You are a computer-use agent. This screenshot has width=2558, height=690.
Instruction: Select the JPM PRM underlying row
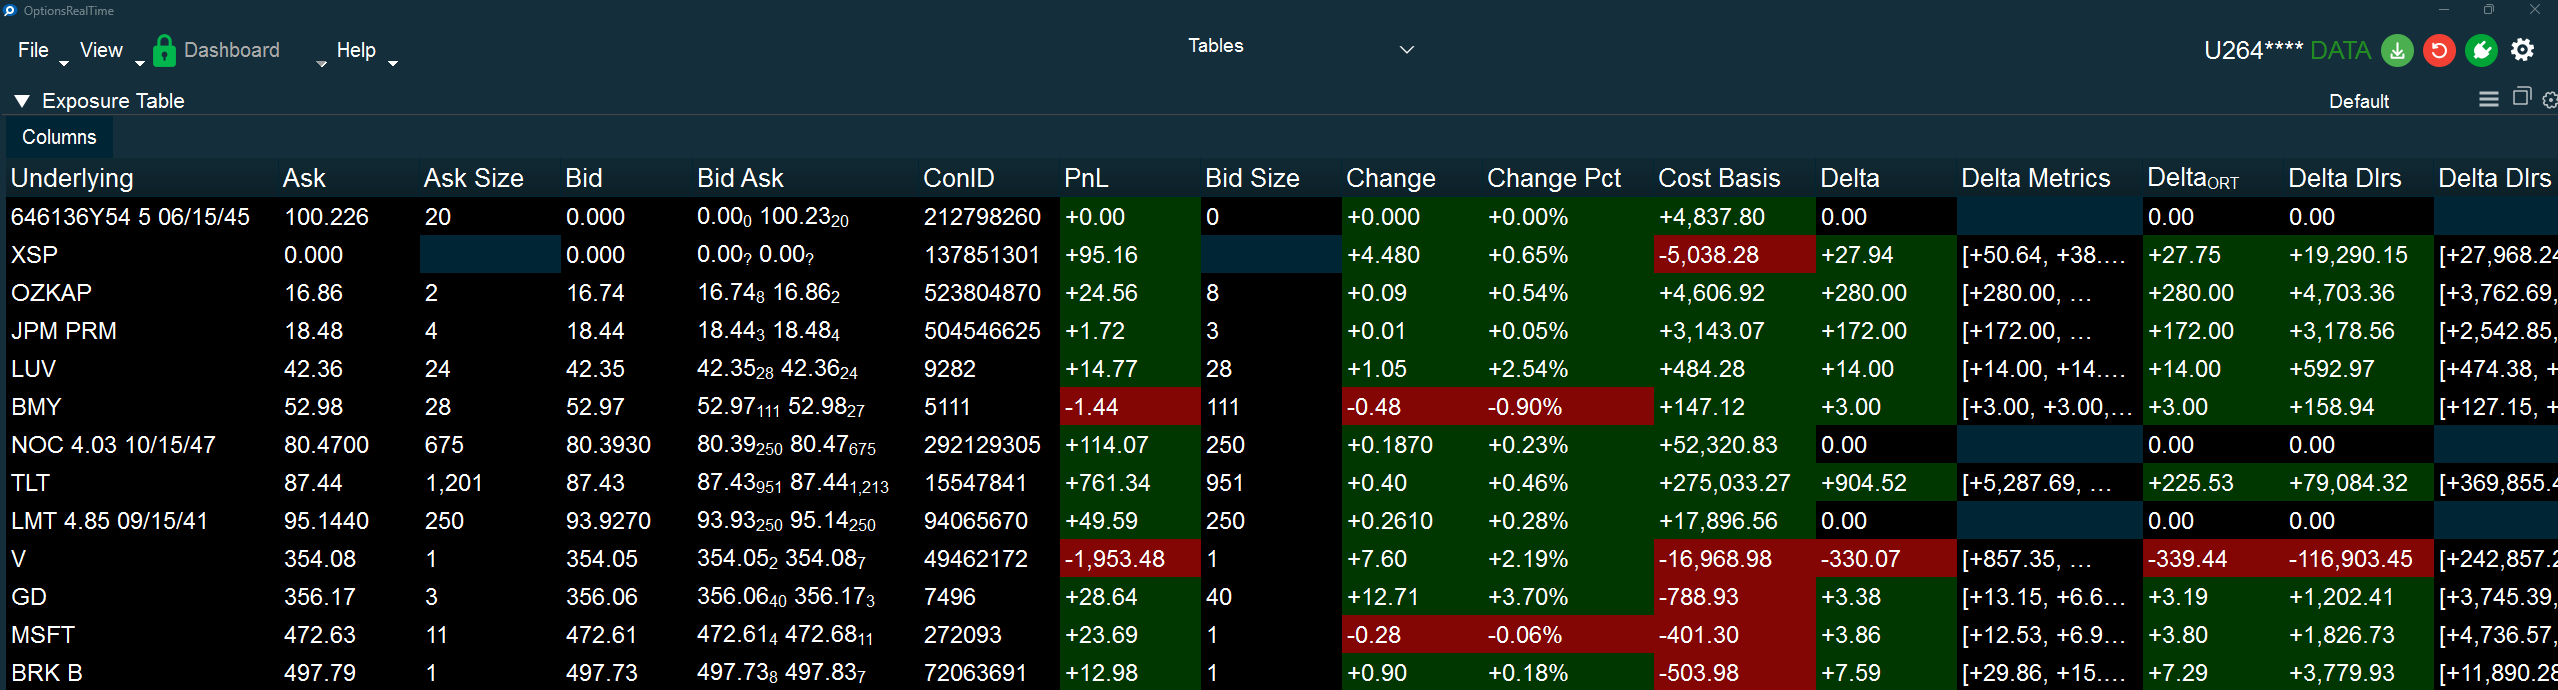(x=64, y=331)
